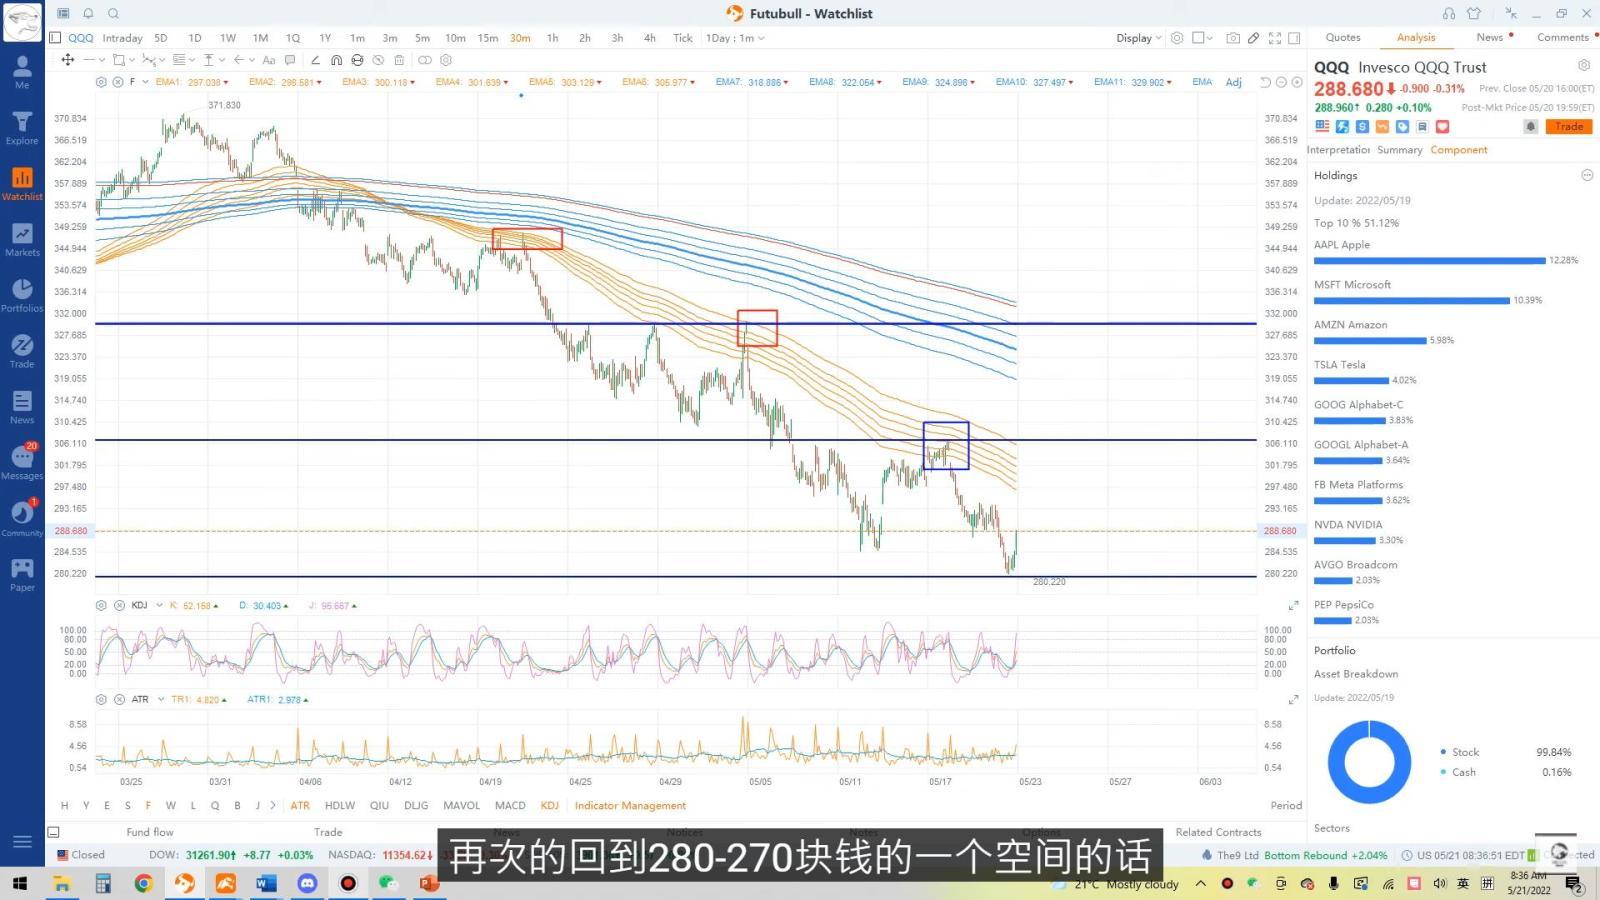The width and height of the screenshot is (1600, 900).
Task: Open the Community sidebar section
Action: tap(22, 519)
